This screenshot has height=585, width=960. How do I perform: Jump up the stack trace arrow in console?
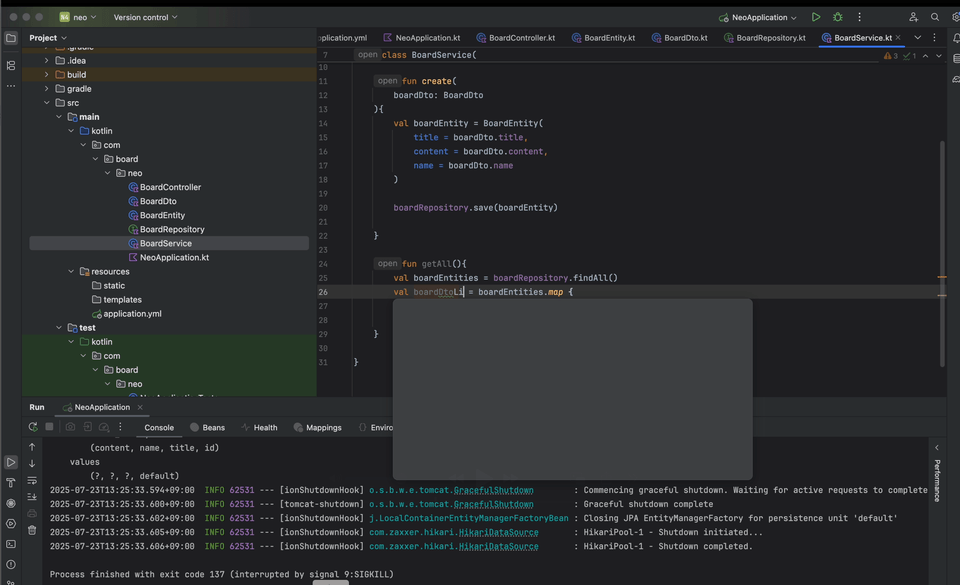[x=32, y=447]
